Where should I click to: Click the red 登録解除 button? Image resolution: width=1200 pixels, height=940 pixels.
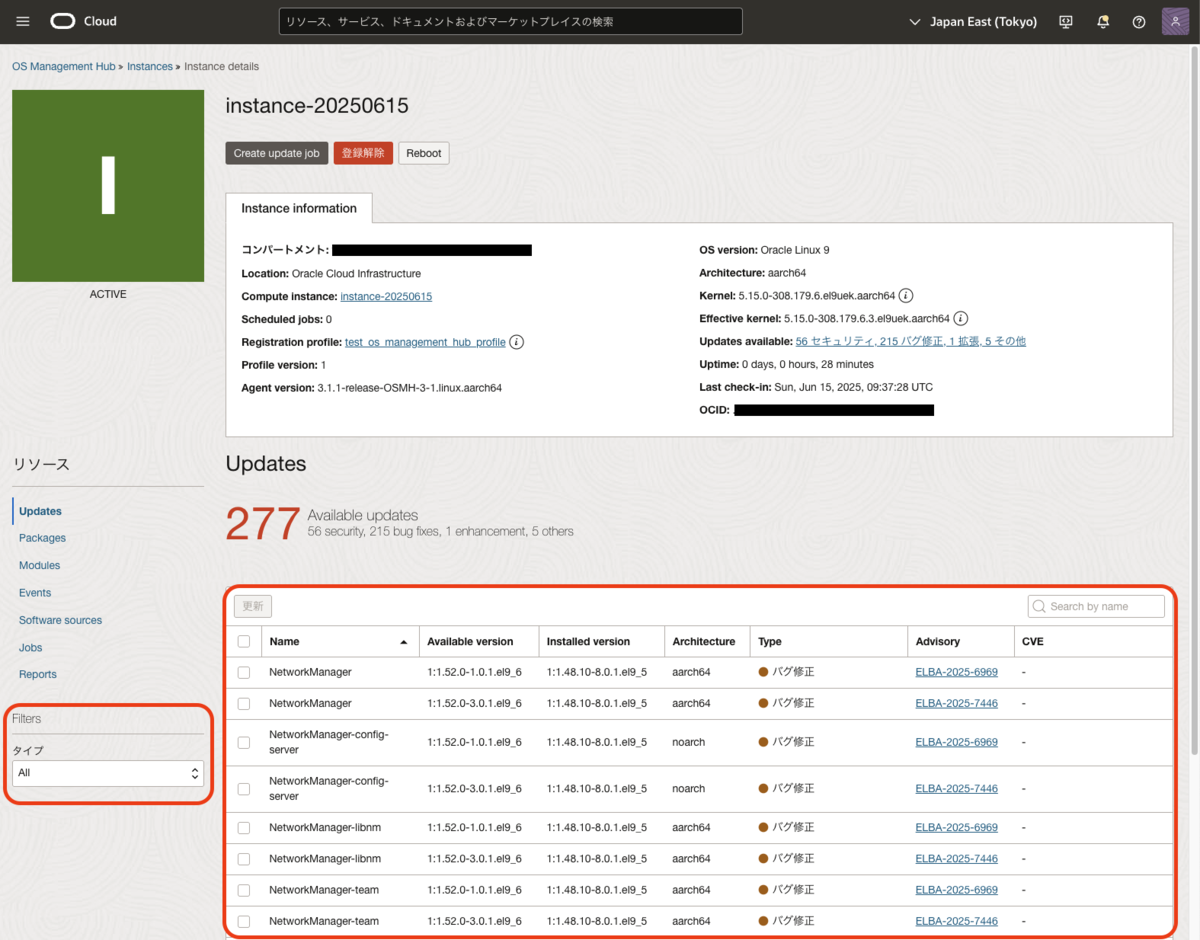(x=363, y=153)
